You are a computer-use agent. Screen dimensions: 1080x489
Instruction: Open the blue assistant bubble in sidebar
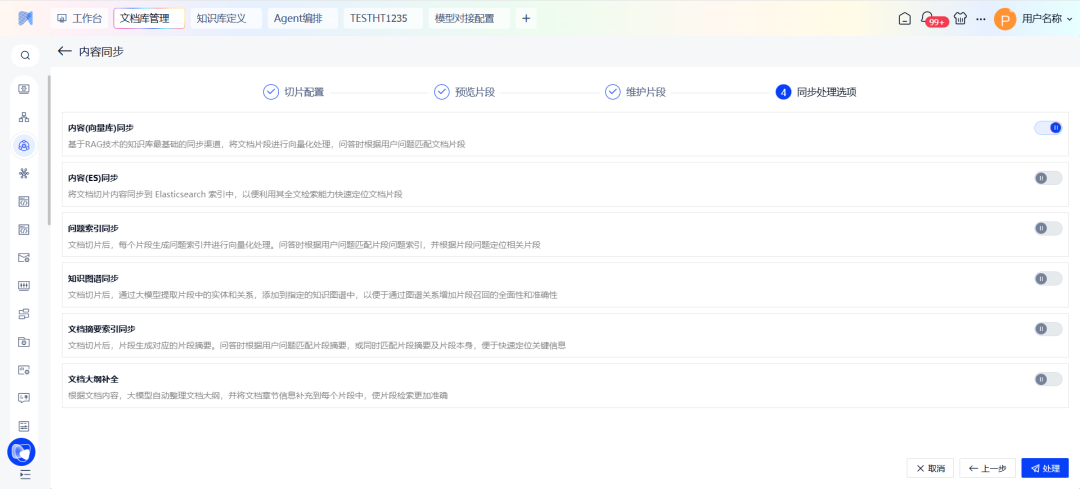click(x=21, y=452)
